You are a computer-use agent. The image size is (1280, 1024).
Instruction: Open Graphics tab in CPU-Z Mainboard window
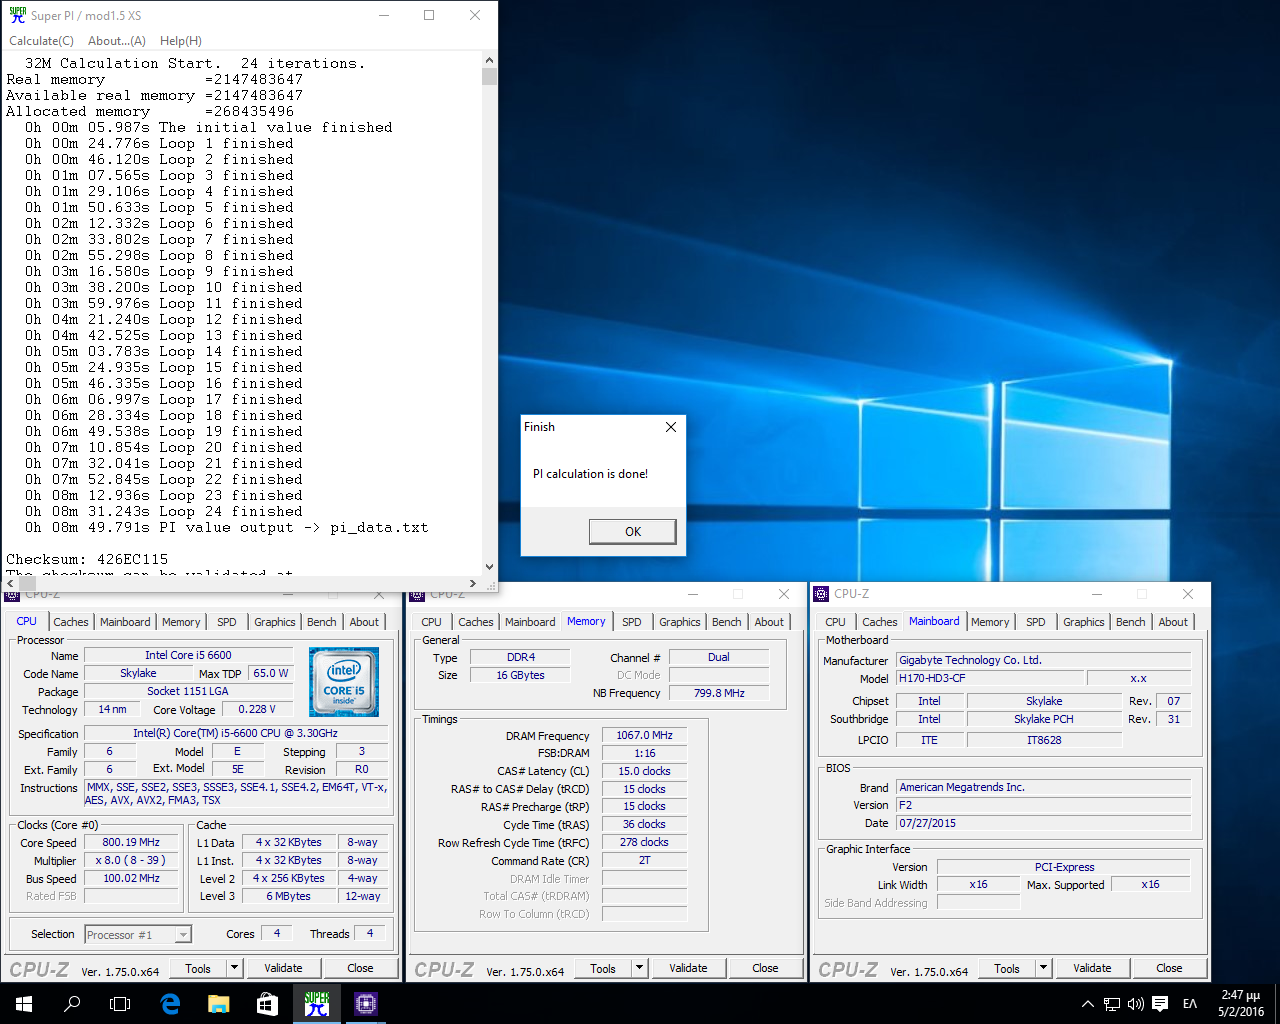[x=1084, y=622]
